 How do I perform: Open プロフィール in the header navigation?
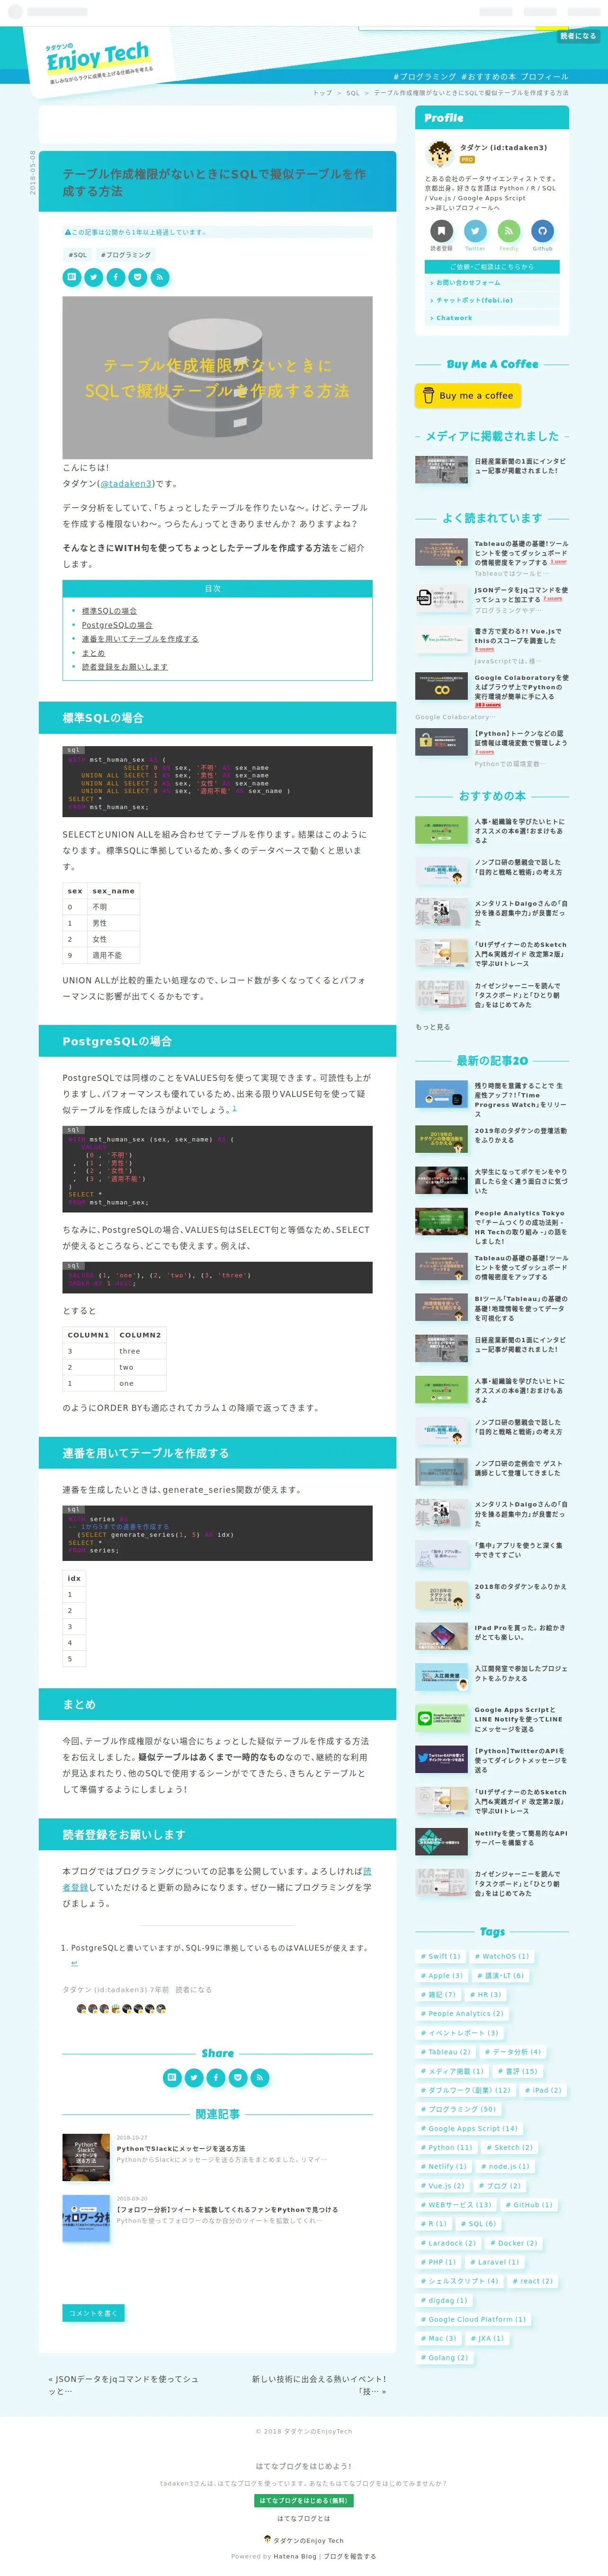(x=545, y=76)
